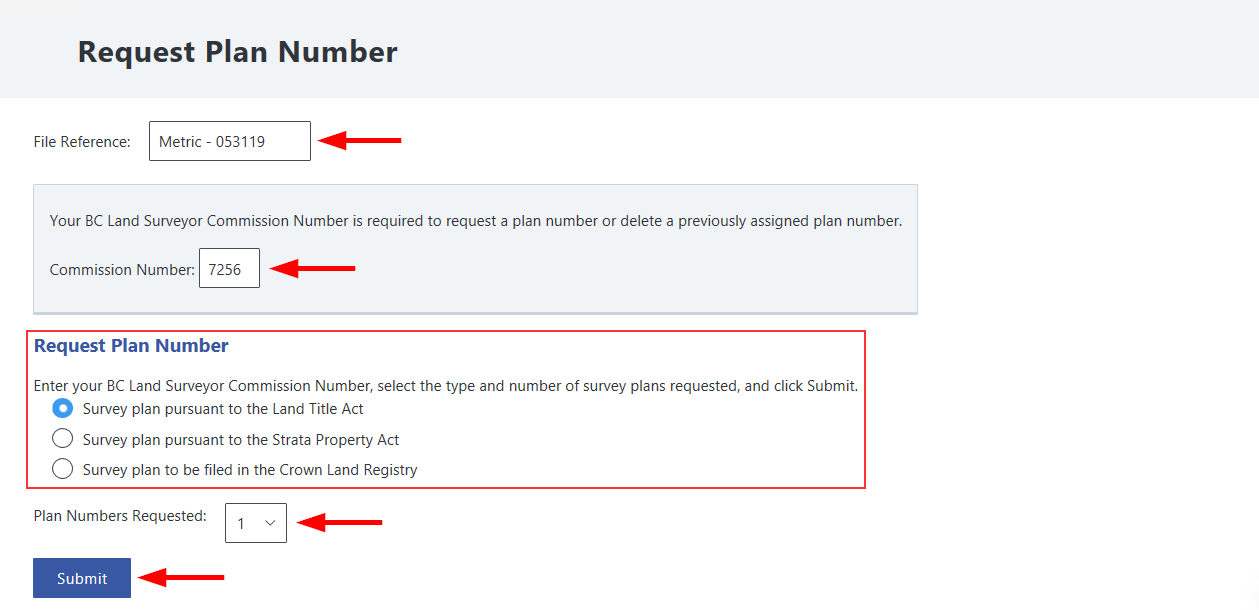The height and width of the screenshot is (610, 1259).
Task: Click the blue Request Plan Number section heading
Action: [x=131, y=346]
